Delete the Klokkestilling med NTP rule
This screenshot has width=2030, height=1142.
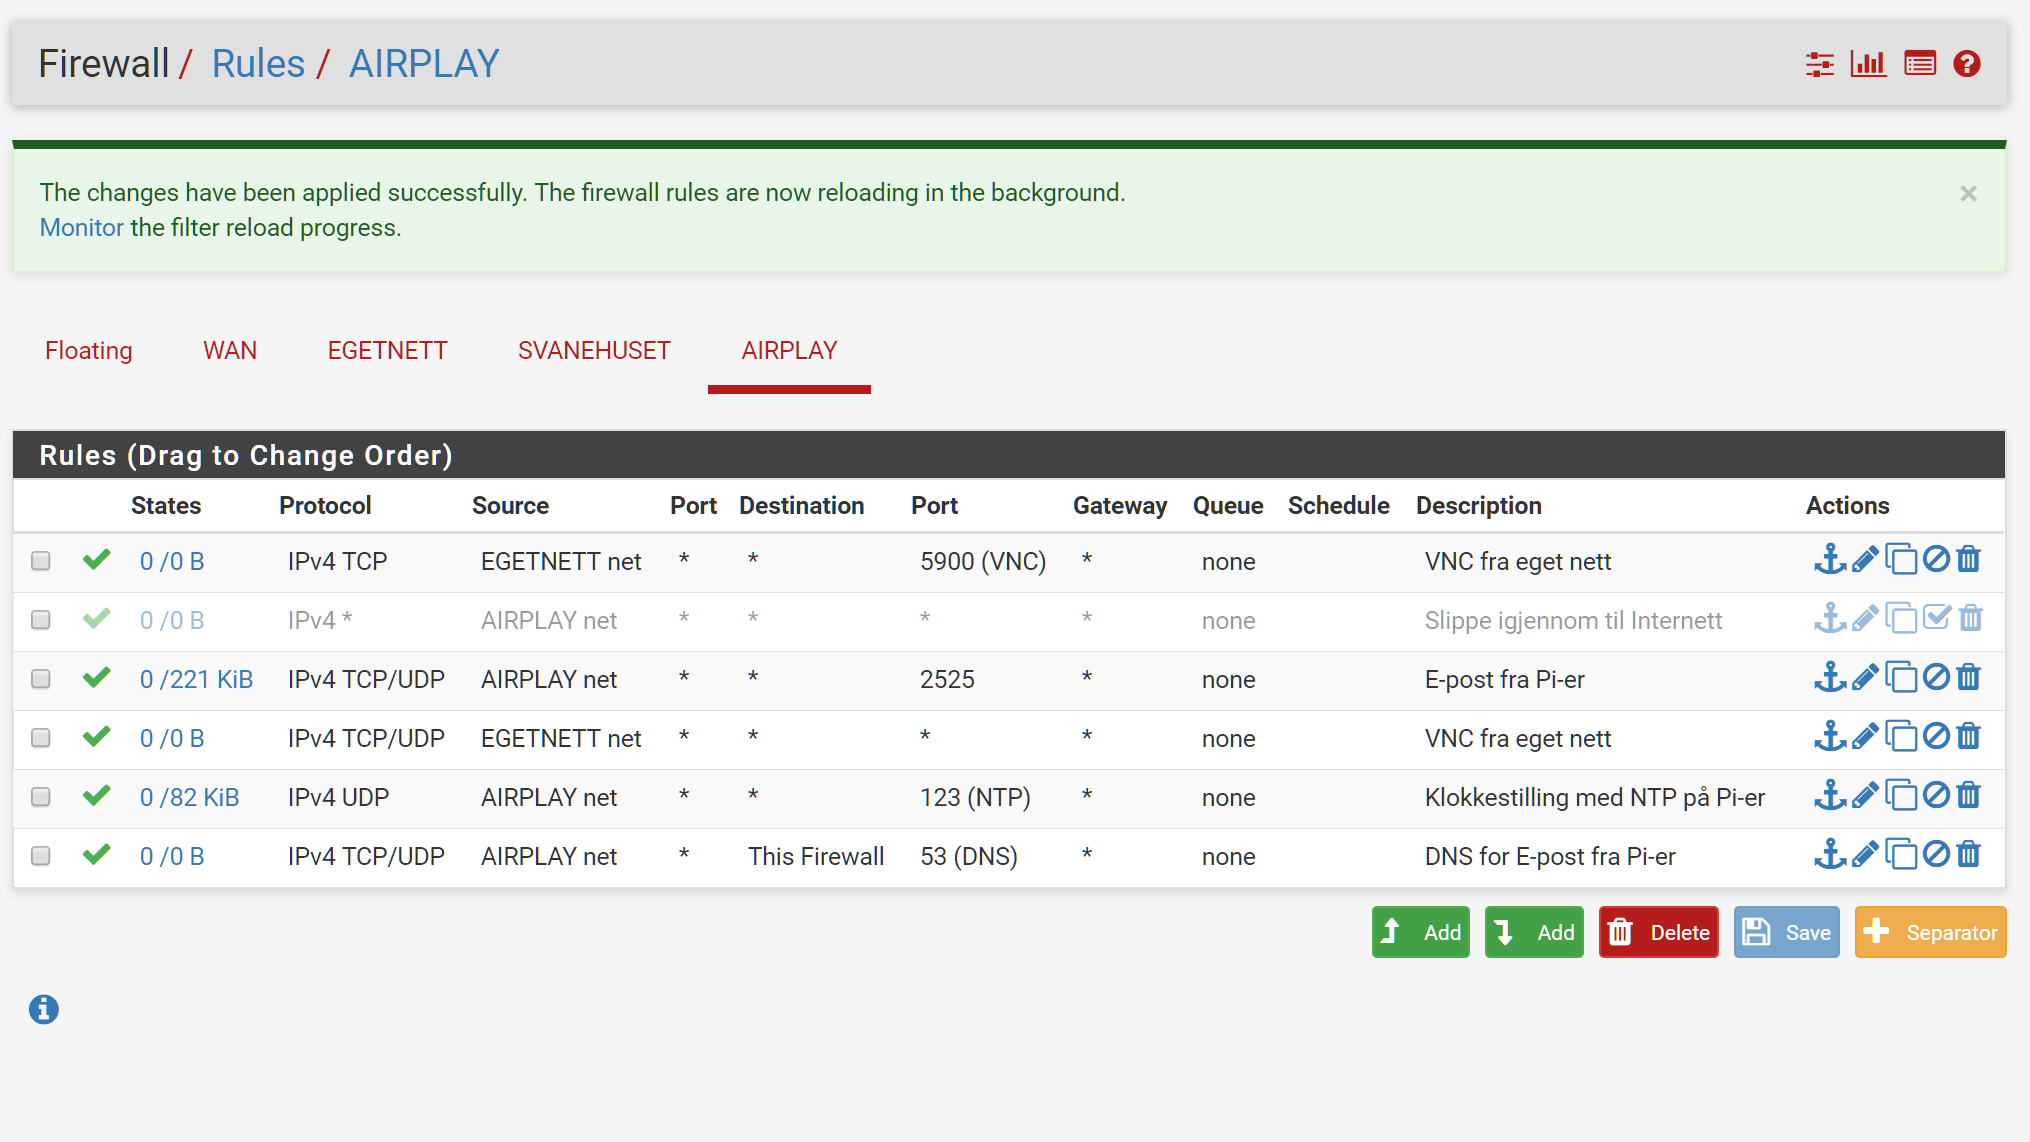tap(1969, 795)
